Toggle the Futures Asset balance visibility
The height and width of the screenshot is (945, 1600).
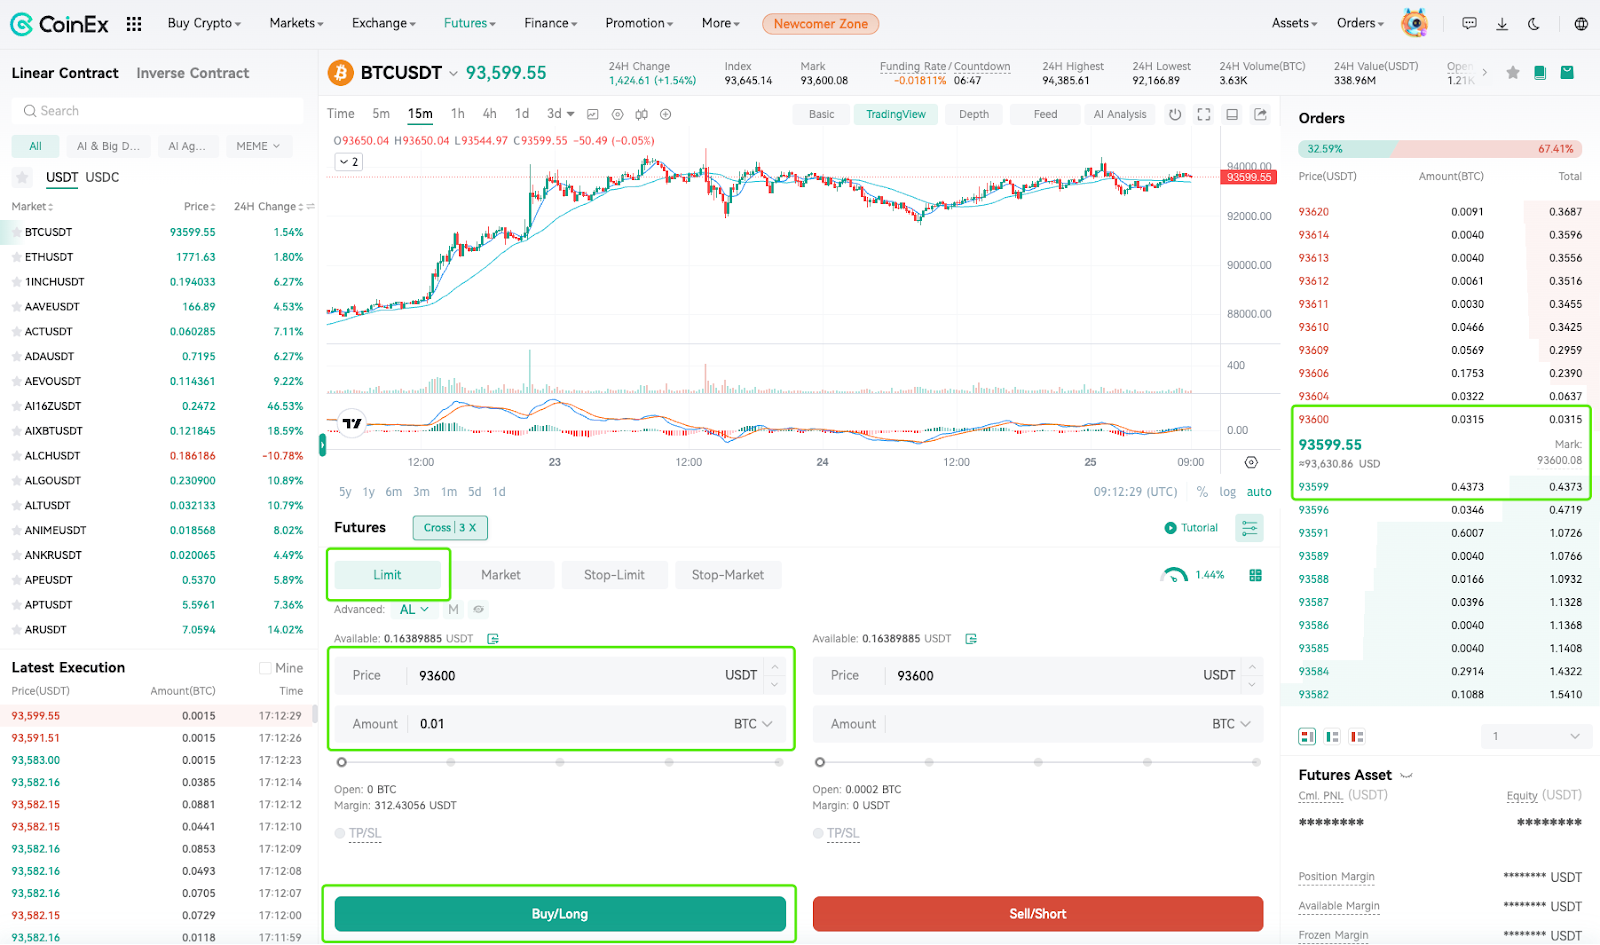pyautogui.click(x=1406, y=775)
